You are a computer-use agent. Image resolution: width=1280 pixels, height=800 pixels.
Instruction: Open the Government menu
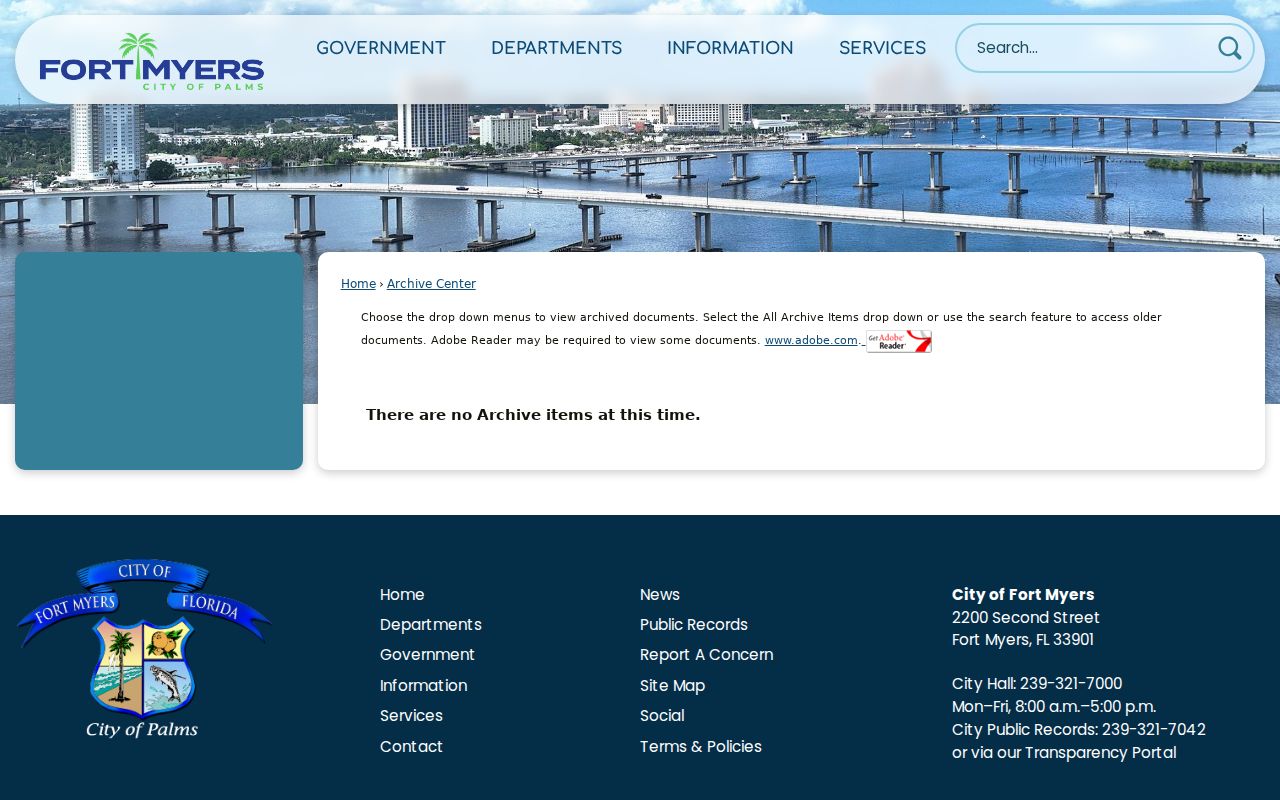pos(381,48)
